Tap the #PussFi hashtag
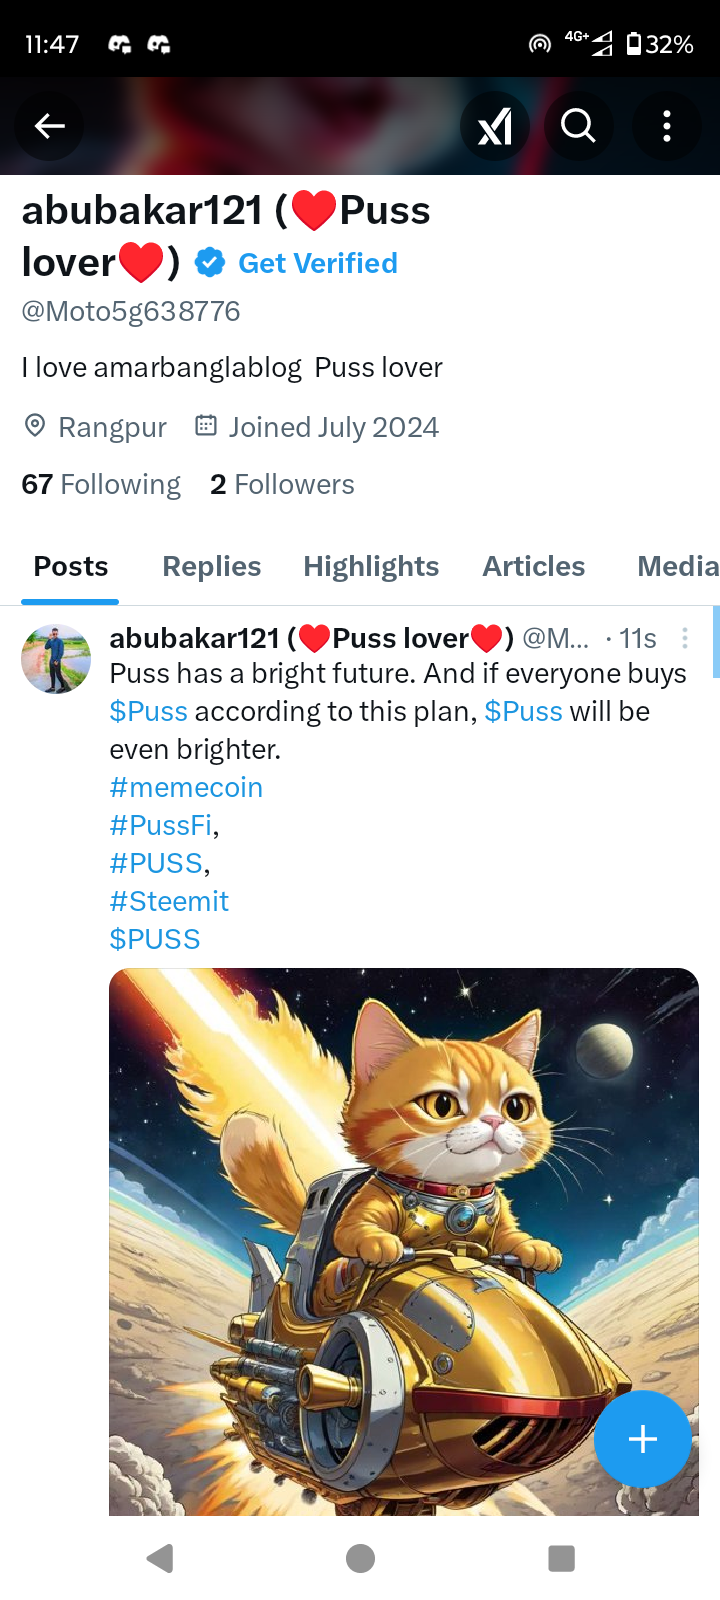 point(161,826)
